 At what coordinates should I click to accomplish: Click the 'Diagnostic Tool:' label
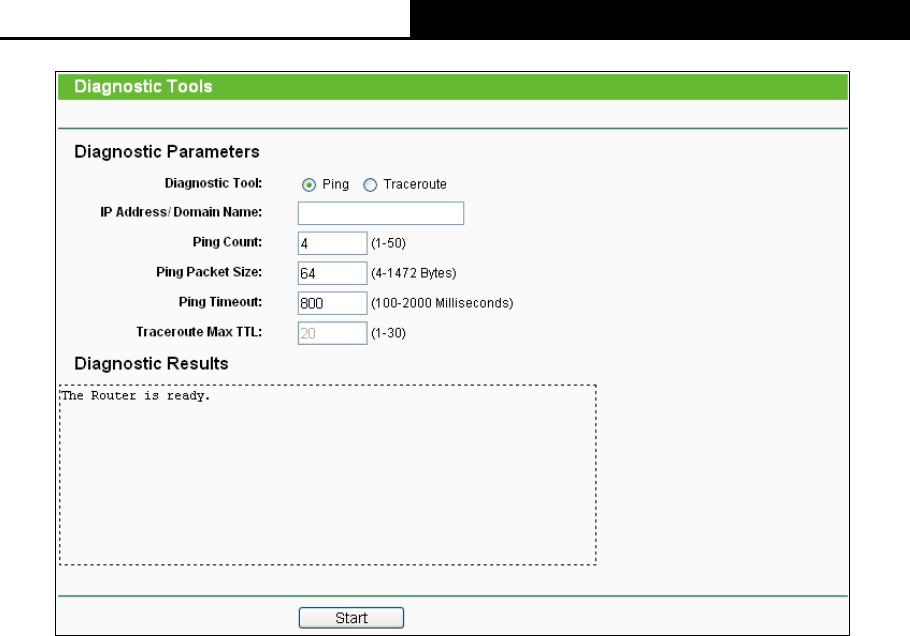tap(213, 183)
